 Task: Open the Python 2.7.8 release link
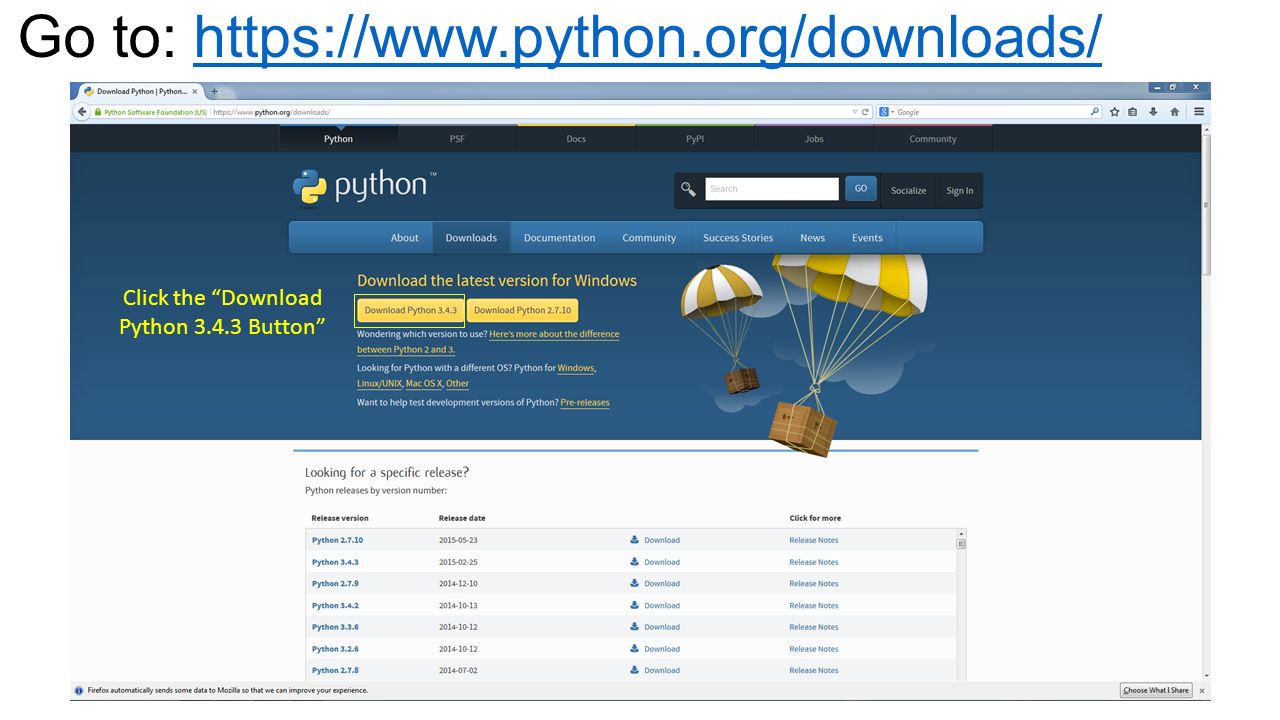click(x=335, y=671)
